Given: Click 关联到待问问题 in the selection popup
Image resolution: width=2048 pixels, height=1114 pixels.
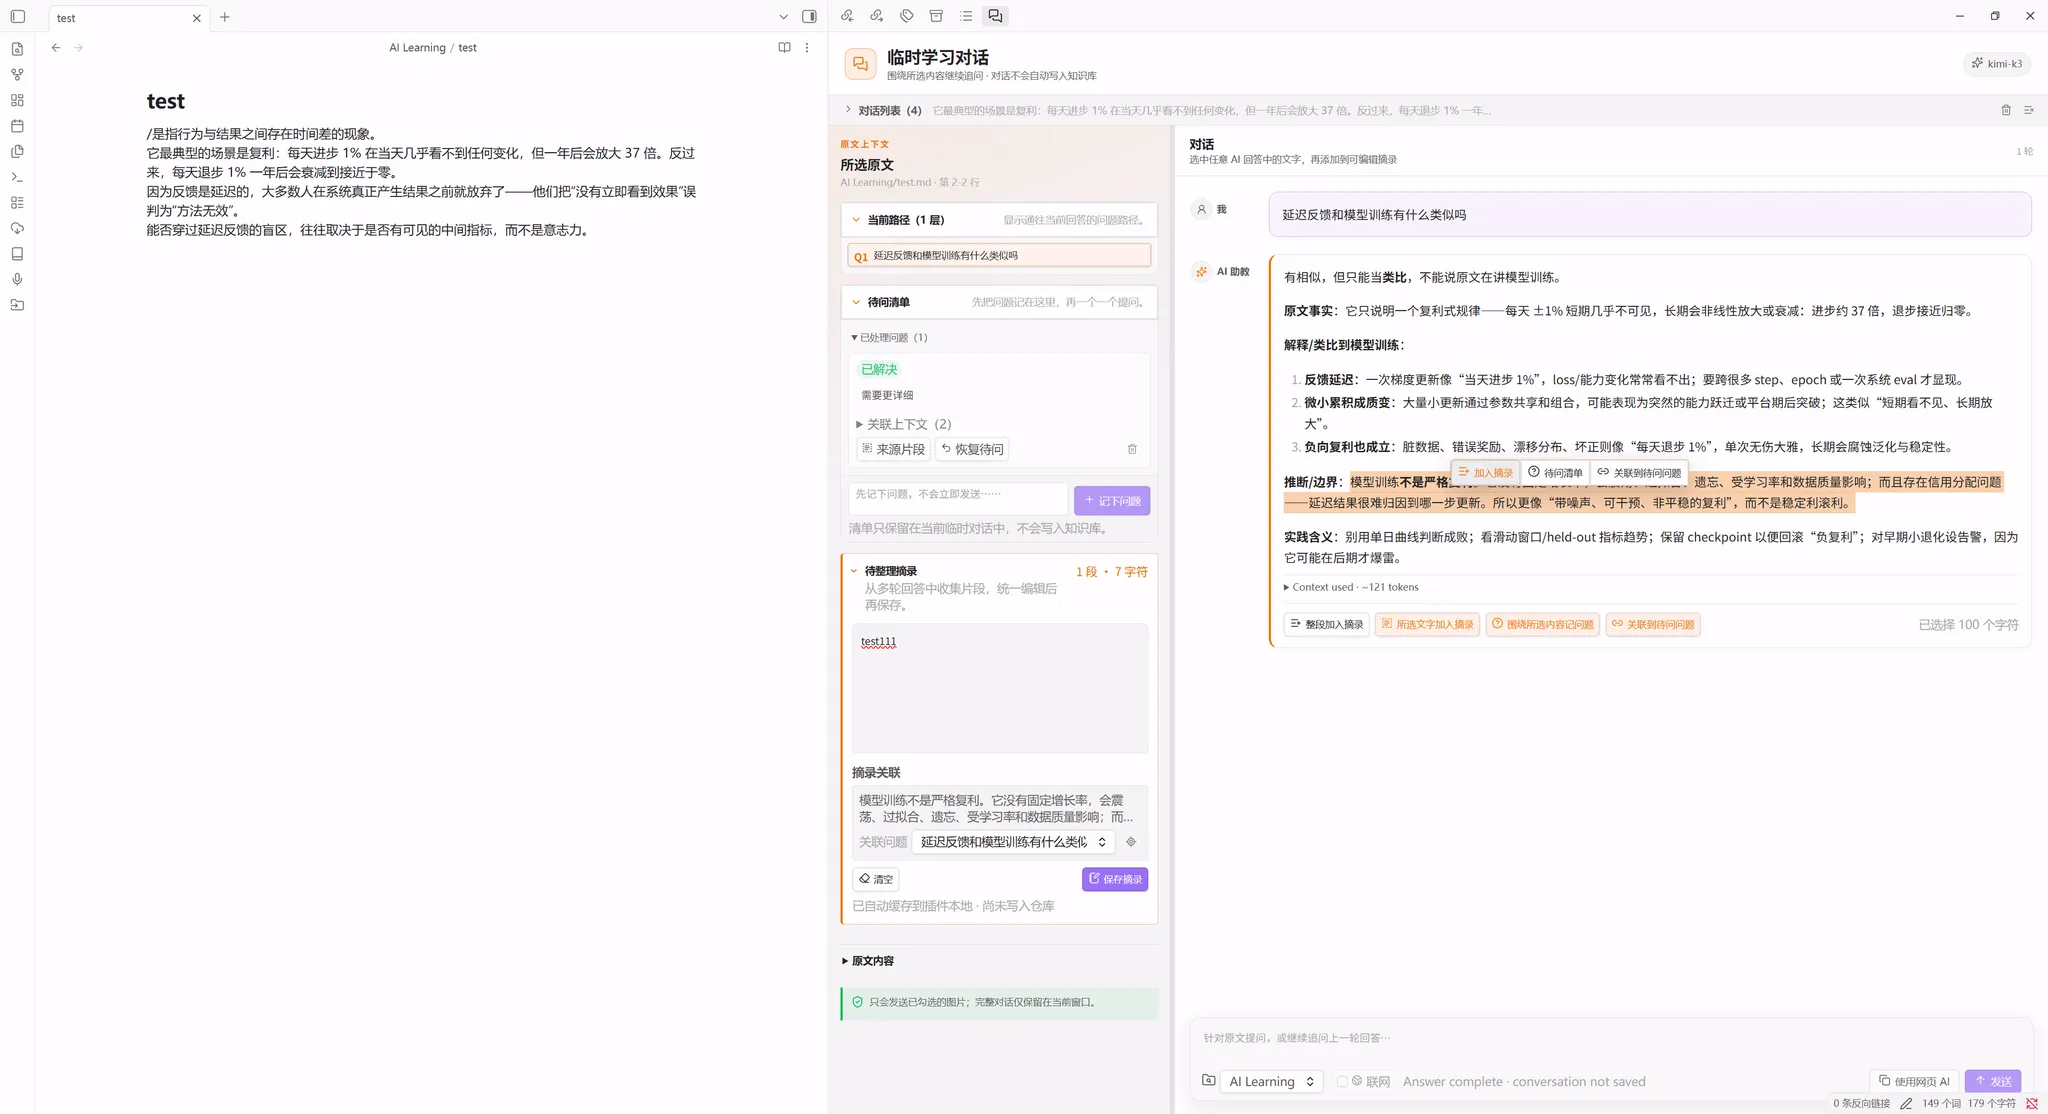Looking at the screenshot, I should [x=1639, y=472].
